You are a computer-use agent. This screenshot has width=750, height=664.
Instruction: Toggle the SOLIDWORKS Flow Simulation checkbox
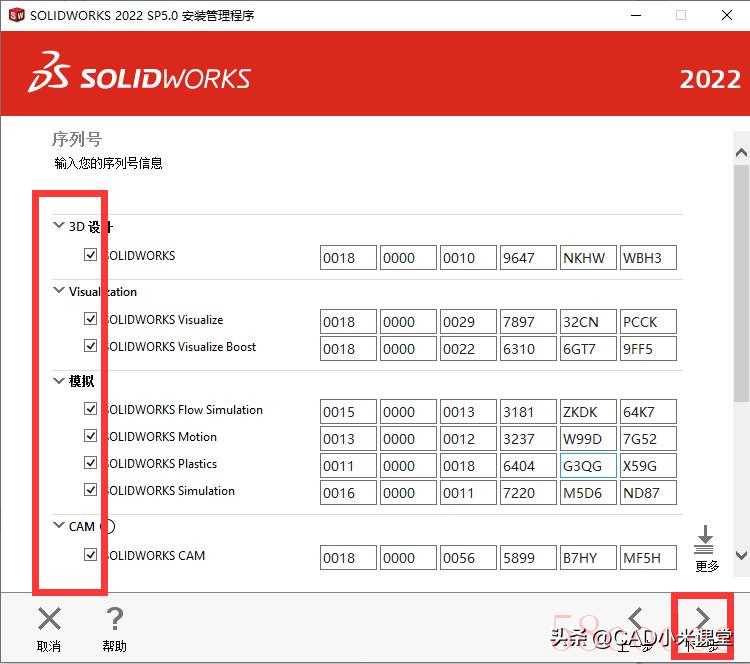coord(91,409)
